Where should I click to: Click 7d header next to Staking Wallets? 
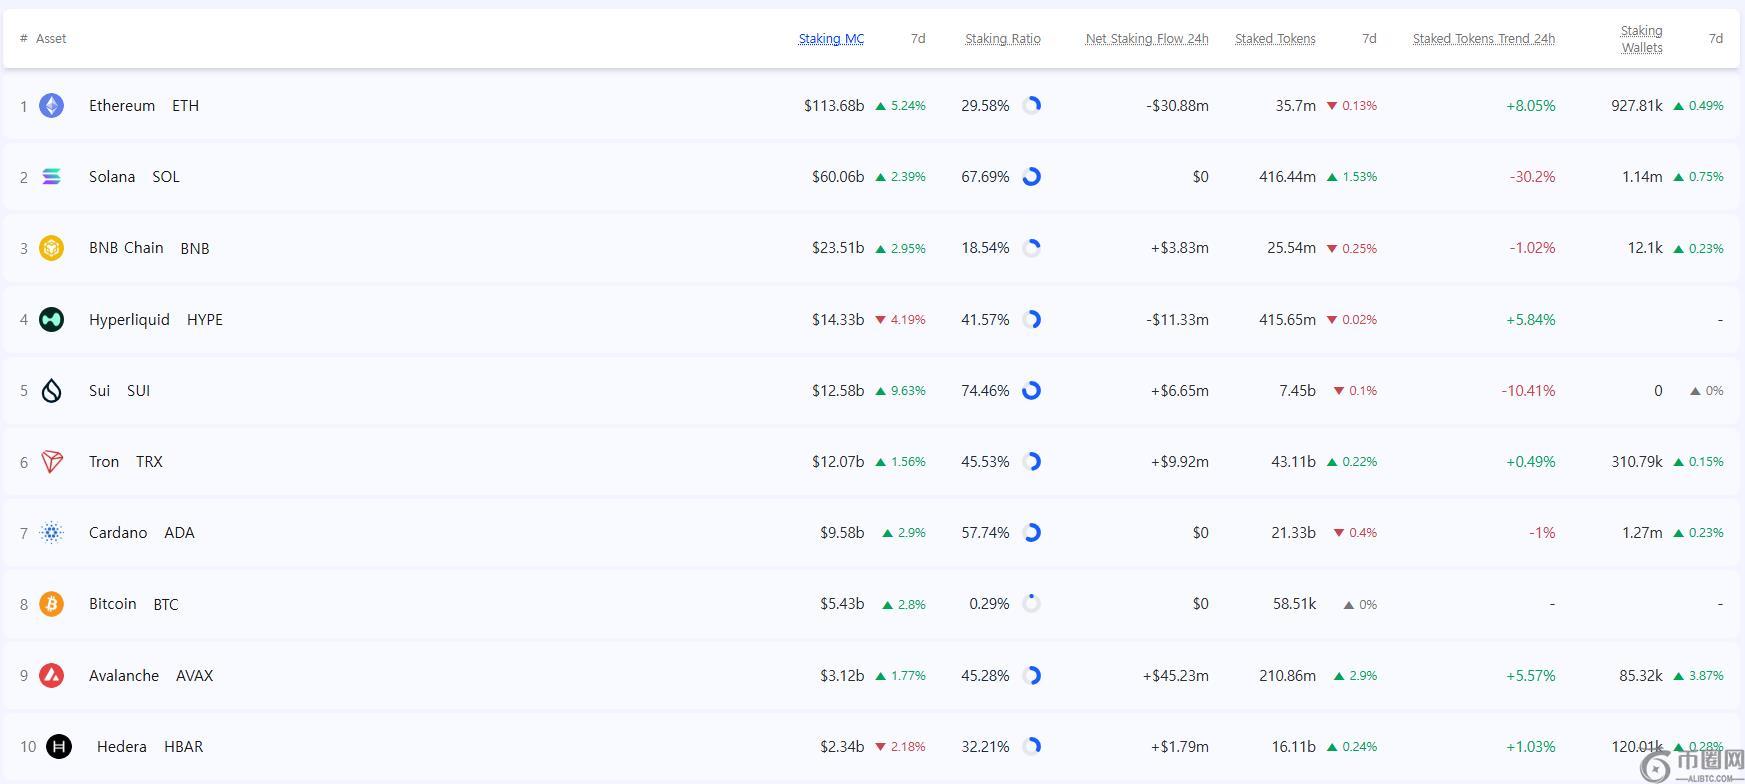tap(1716, 39)
